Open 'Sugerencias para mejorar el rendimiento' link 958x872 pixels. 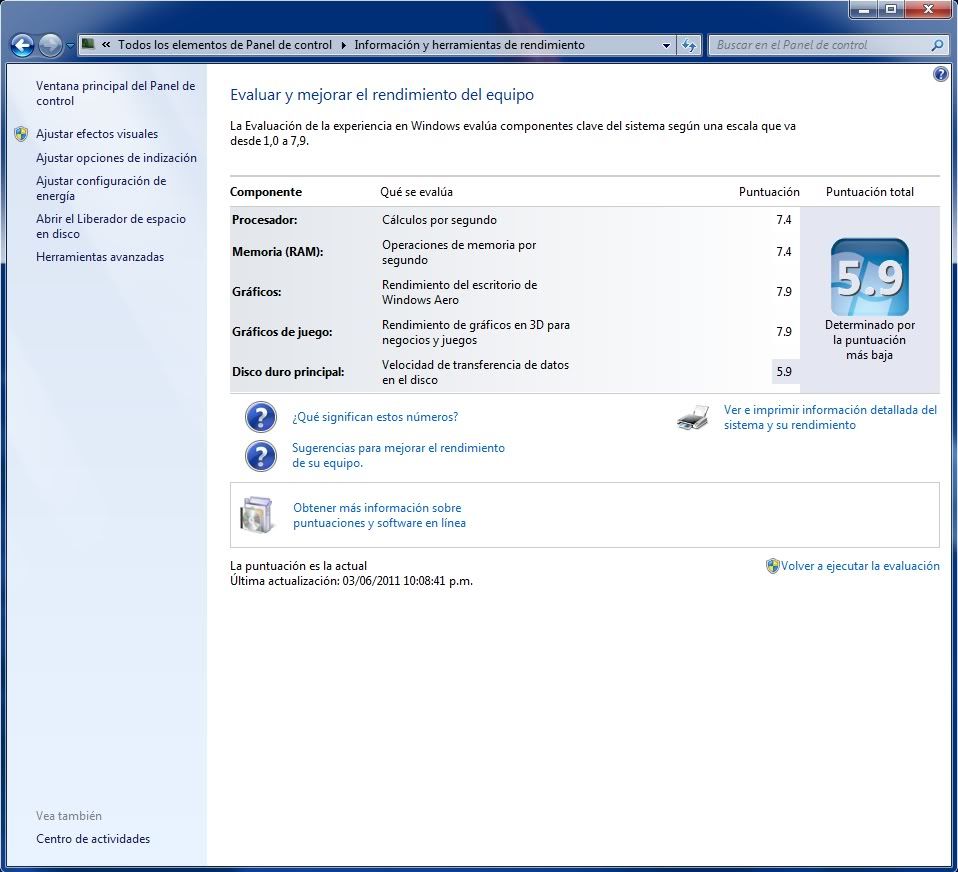coord(398,455)
